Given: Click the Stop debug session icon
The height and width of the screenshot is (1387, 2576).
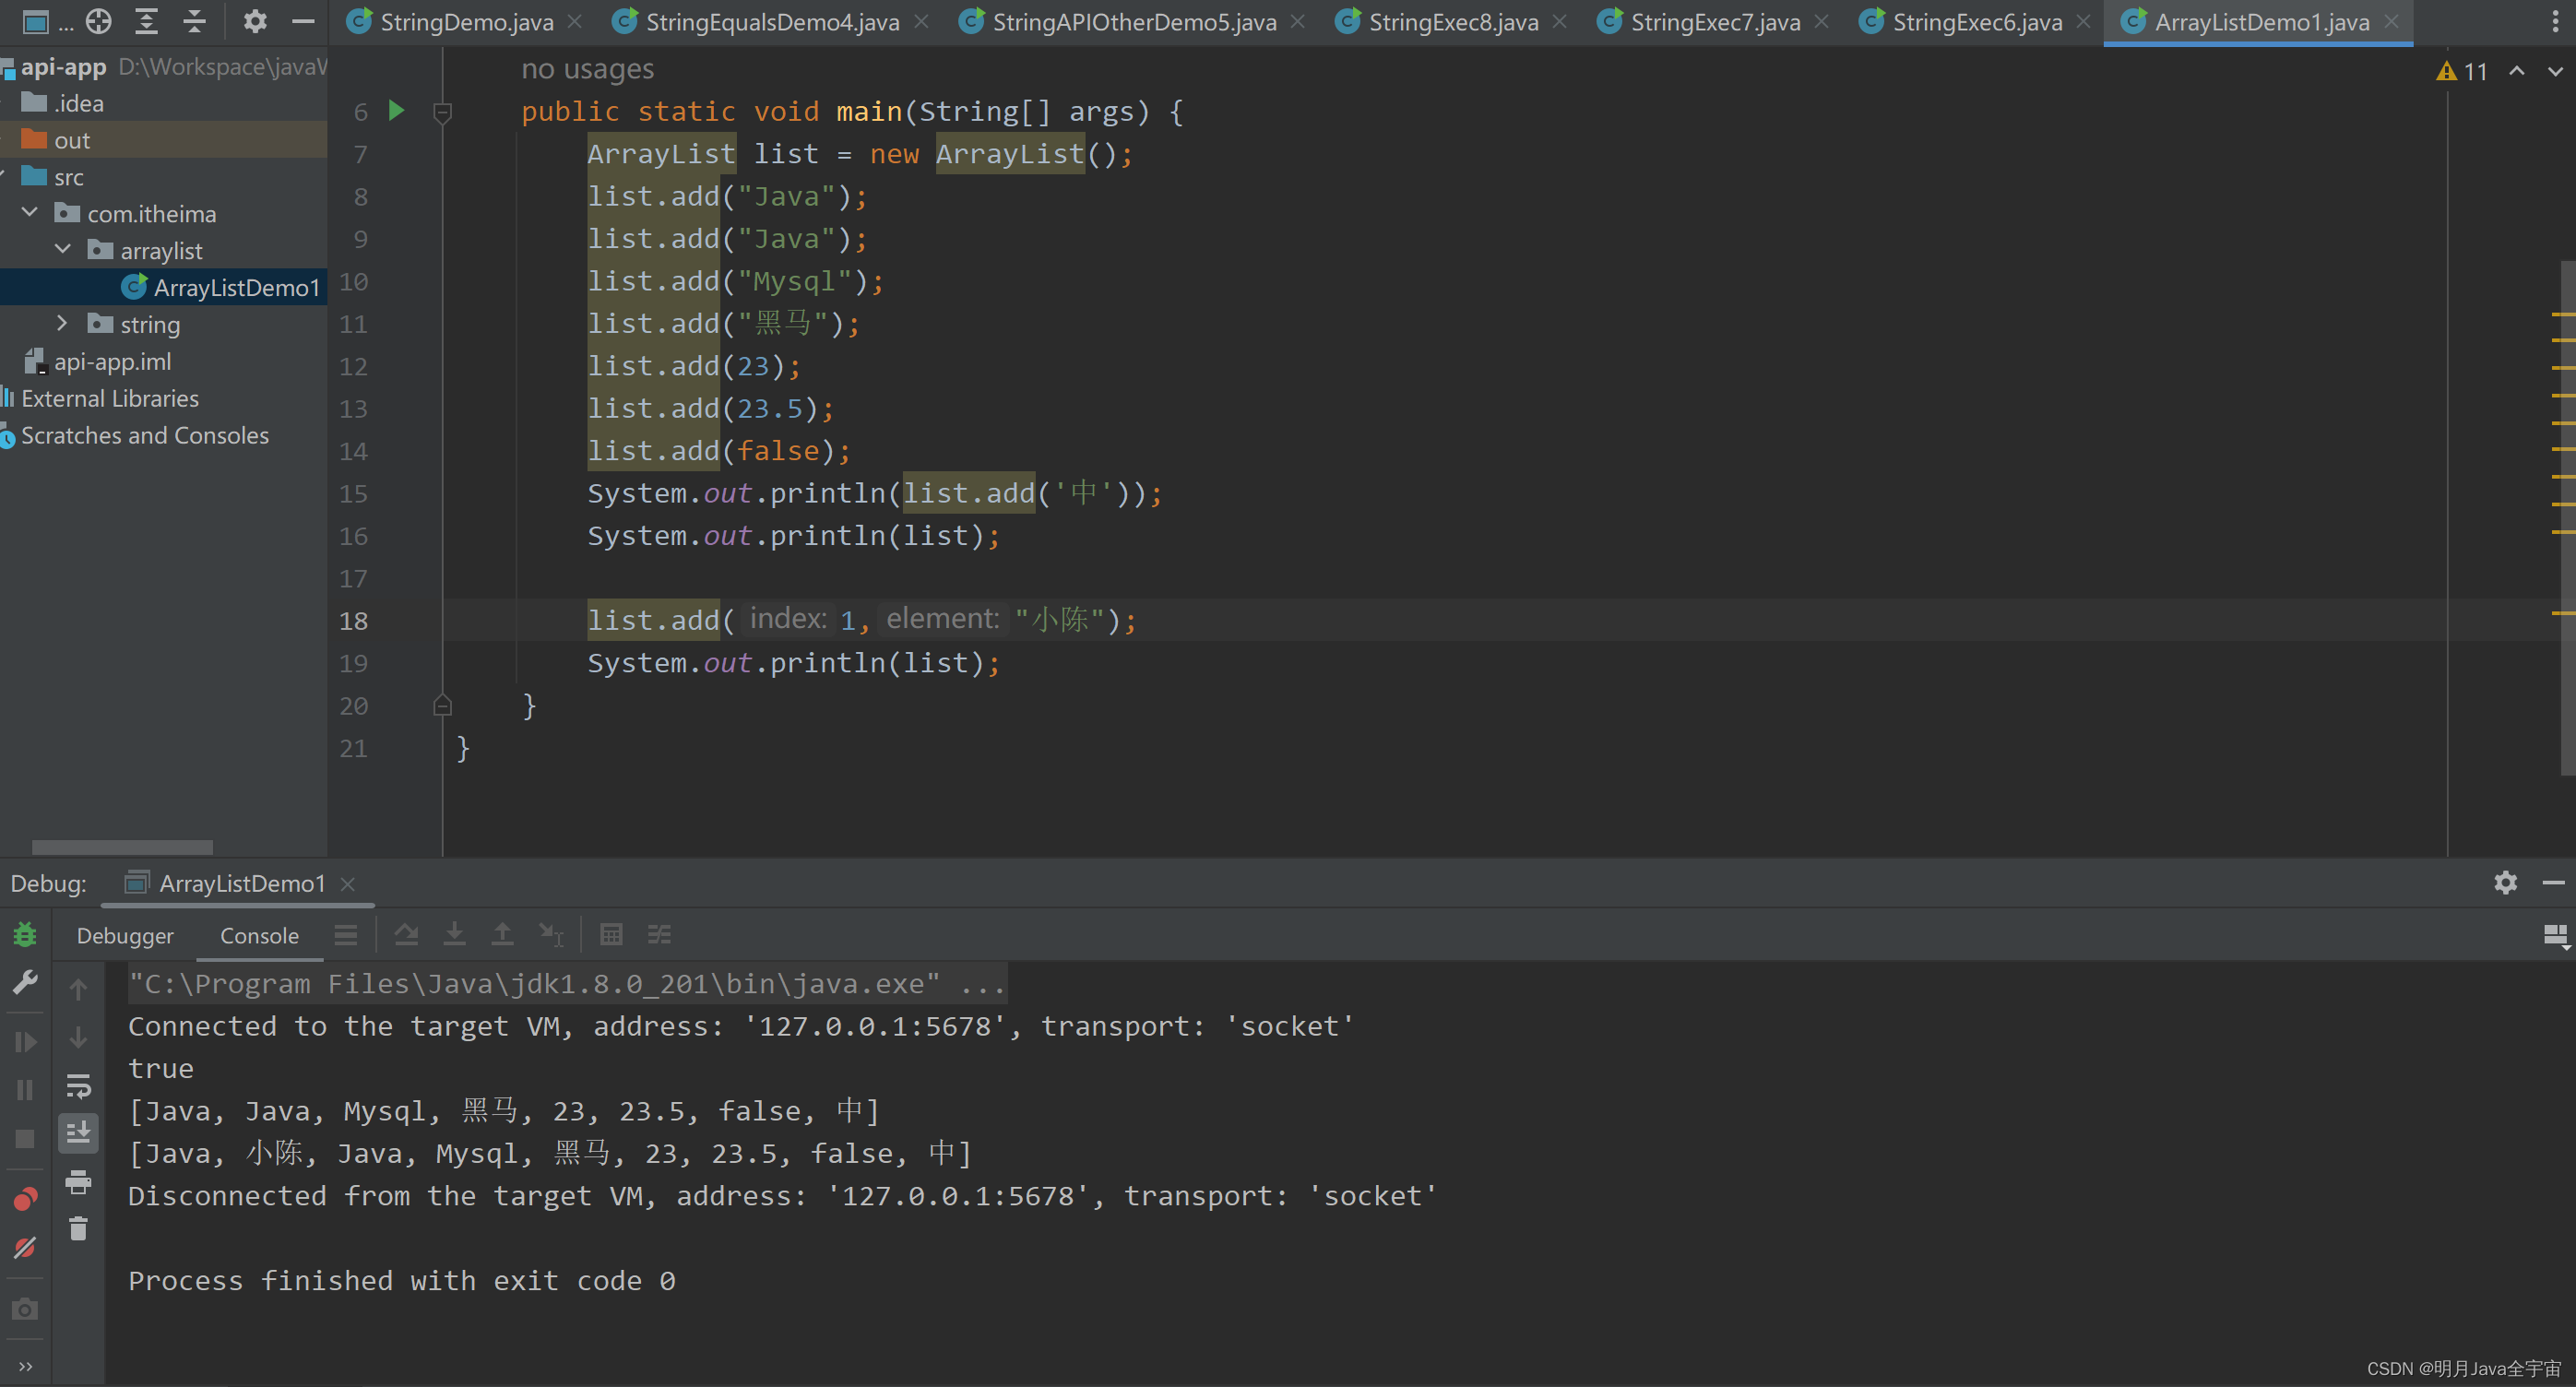Looking at the screenshot, I should coord(24,1136).
